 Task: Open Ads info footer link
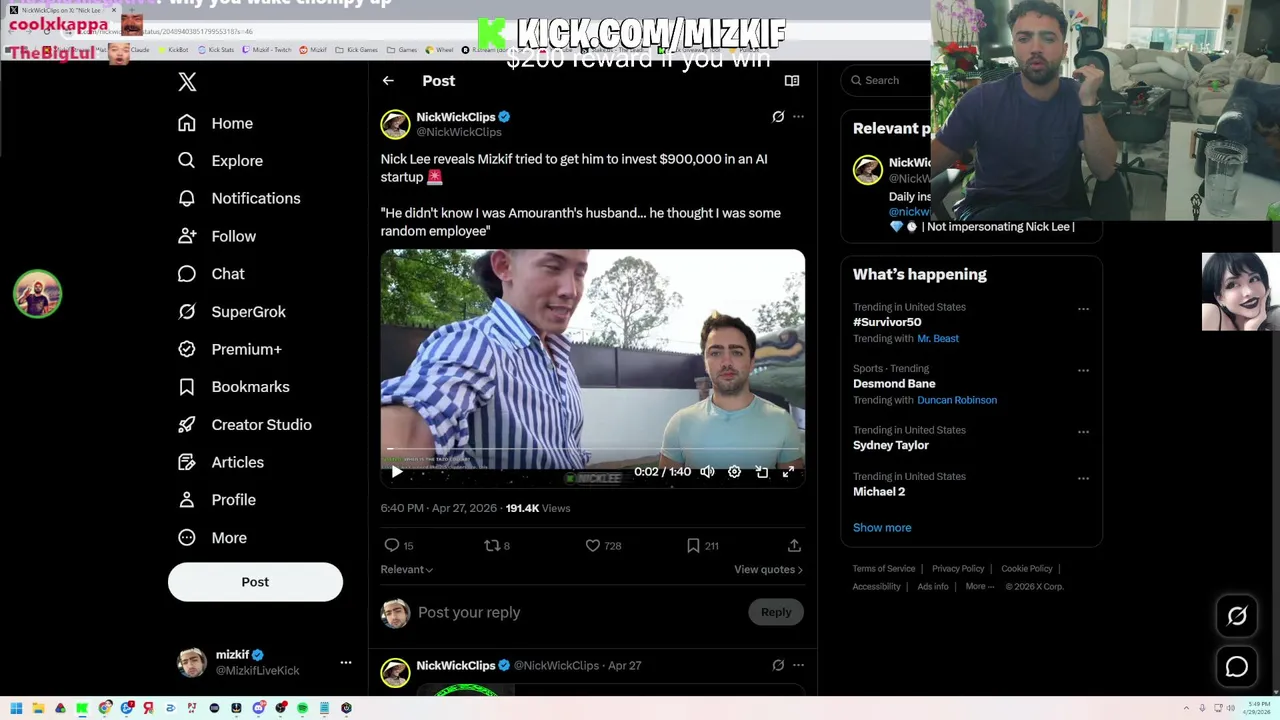pyautogui.click(x=933, y=587)
